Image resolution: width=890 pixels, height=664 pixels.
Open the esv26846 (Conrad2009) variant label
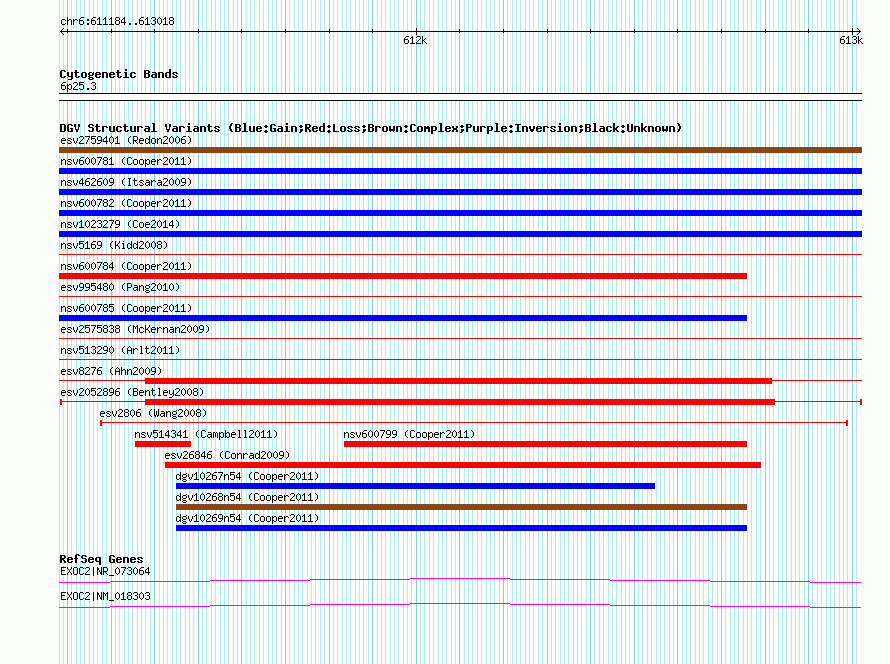point(227,455)
